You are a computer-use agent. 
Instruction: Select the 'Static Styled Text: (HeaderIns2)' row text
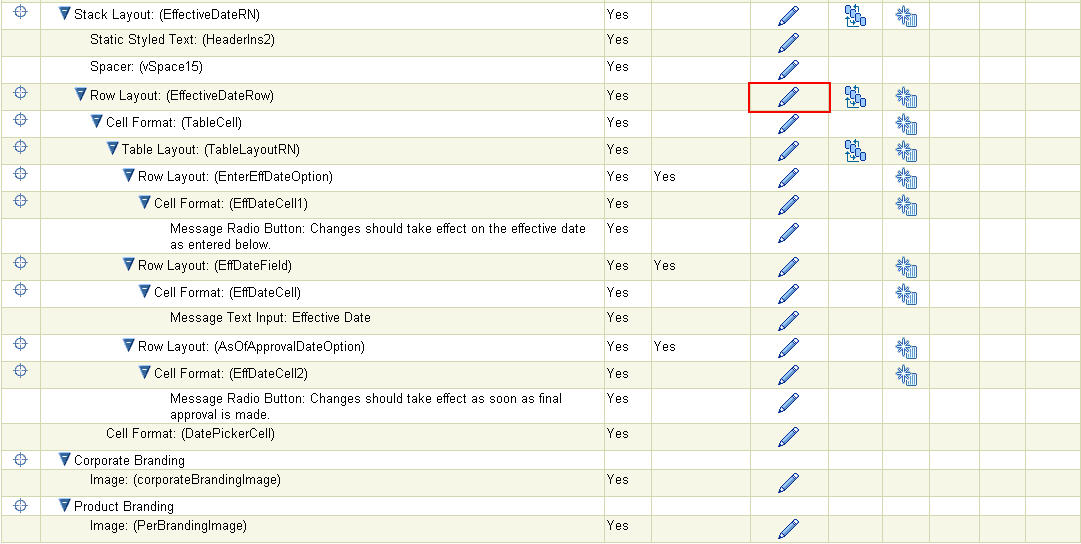183,40
